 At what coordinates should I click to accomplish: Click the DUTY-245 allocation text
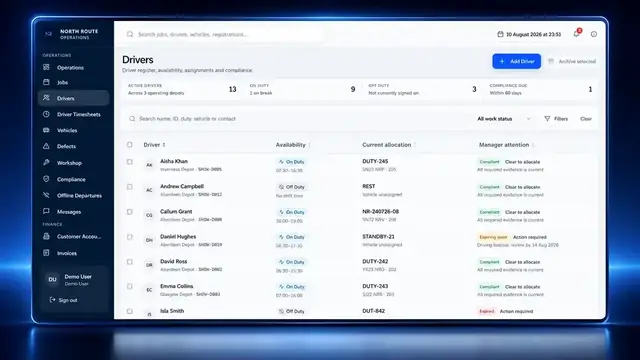coord(375,161)
